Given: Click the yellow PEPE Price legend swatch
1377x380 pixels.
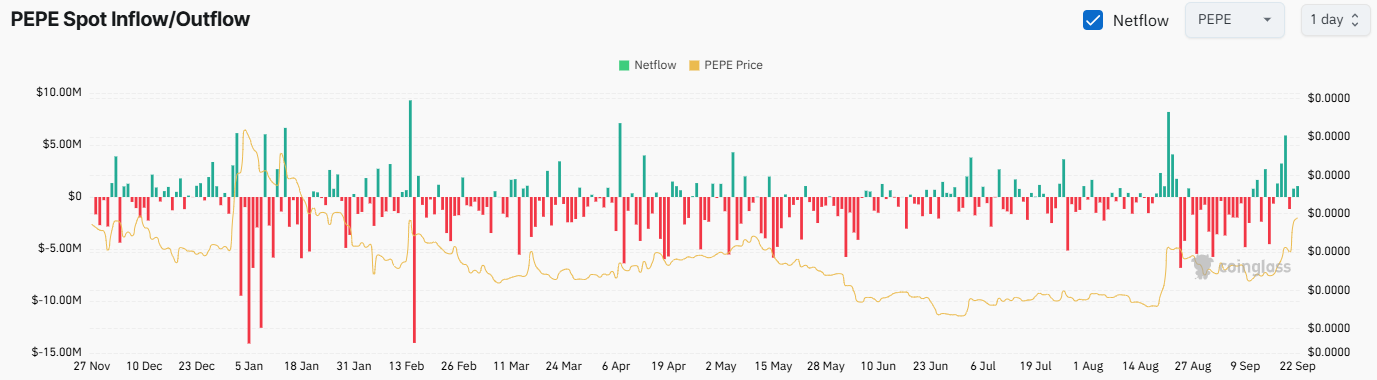Looking at the screenshot, I should coord(694,65).
